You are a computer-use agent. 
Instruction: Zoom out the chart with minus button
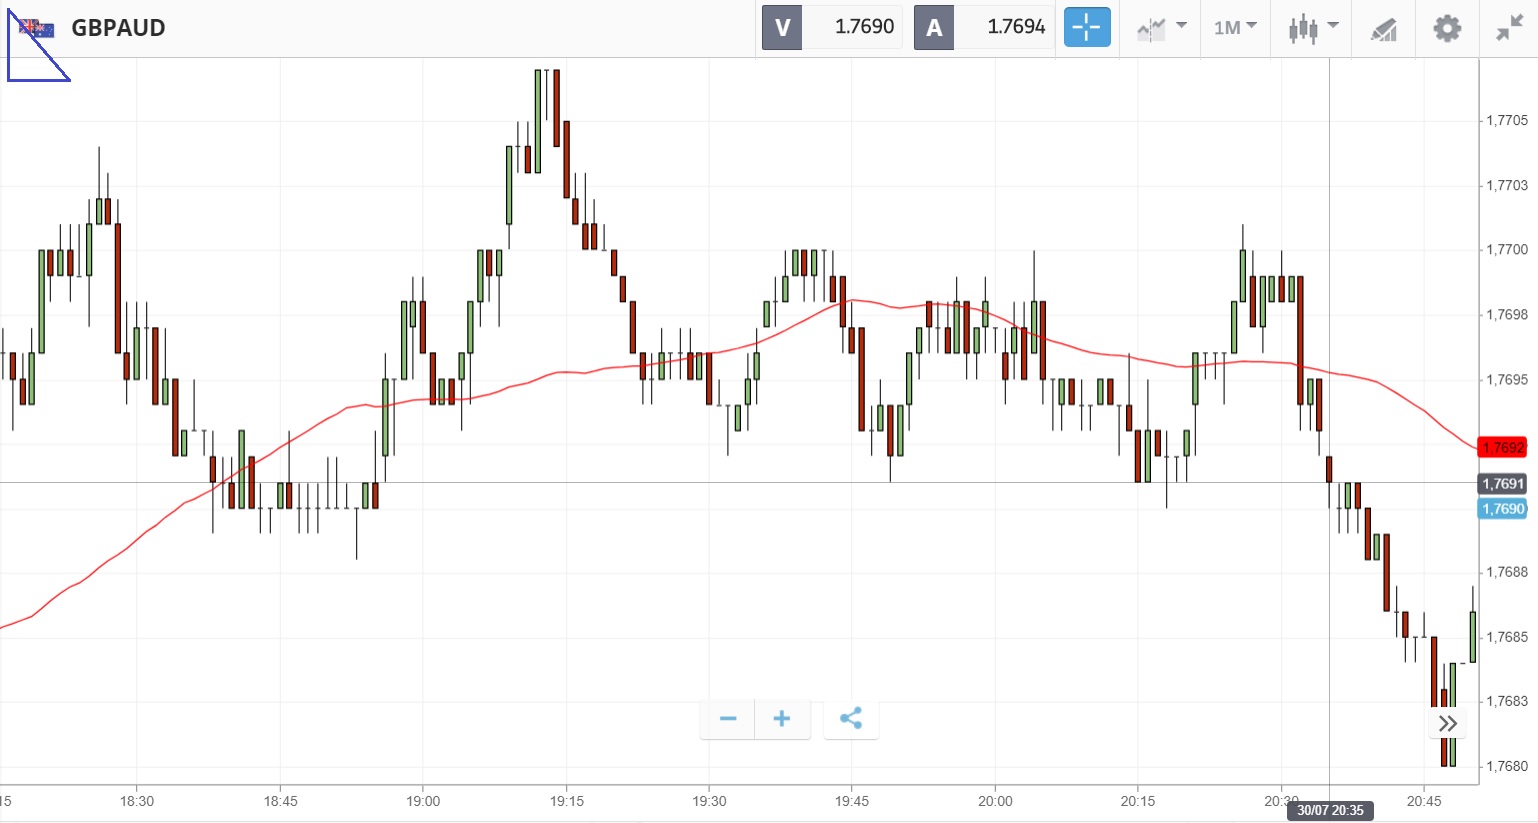click(x=728, y=719)
